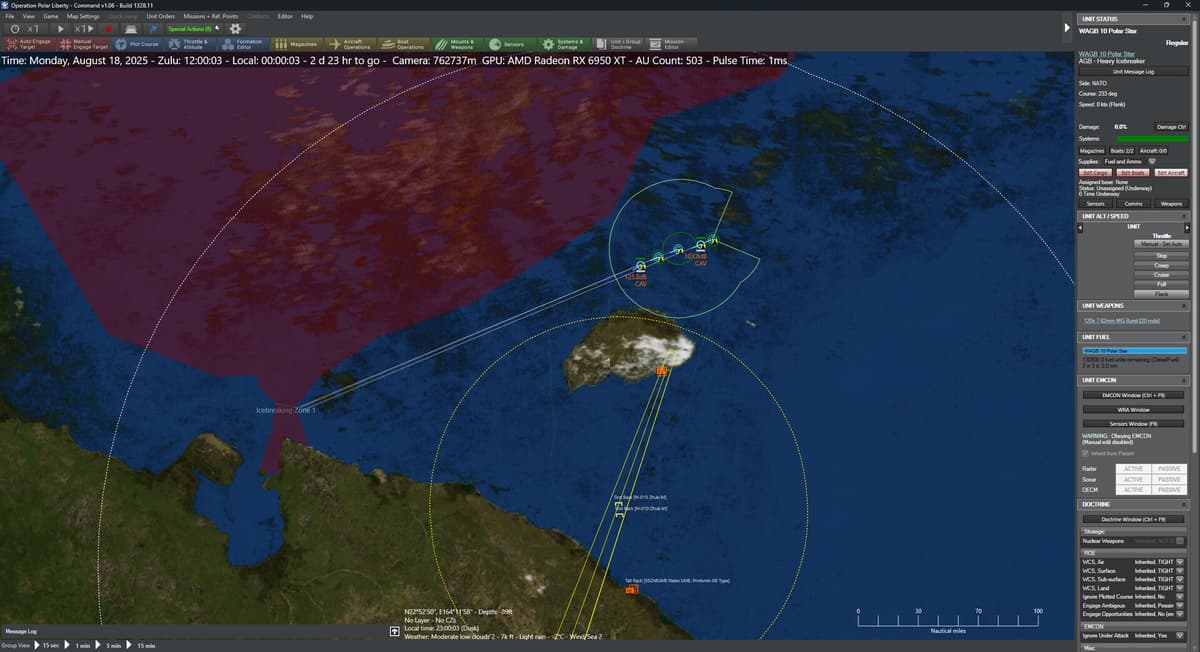Collapse the UNIT STATUS panel
The image size is (1200, 652).
1185,19
